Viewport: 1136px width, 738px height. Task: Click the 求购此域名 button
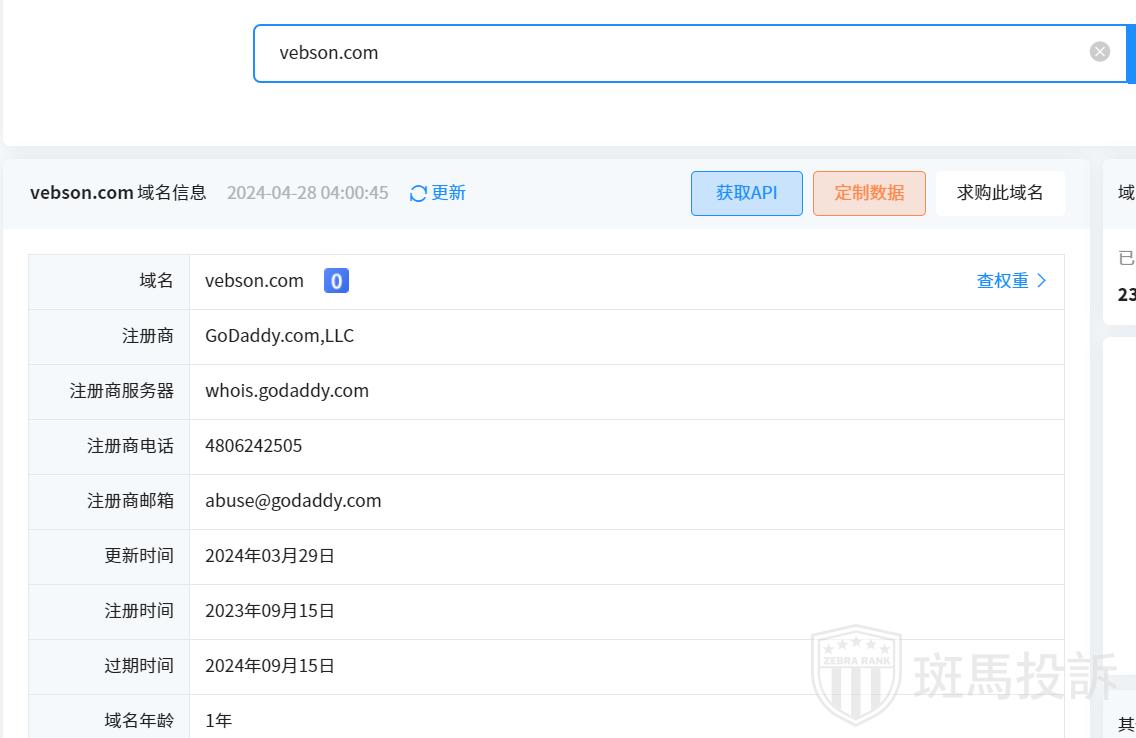pos(1000,193)
